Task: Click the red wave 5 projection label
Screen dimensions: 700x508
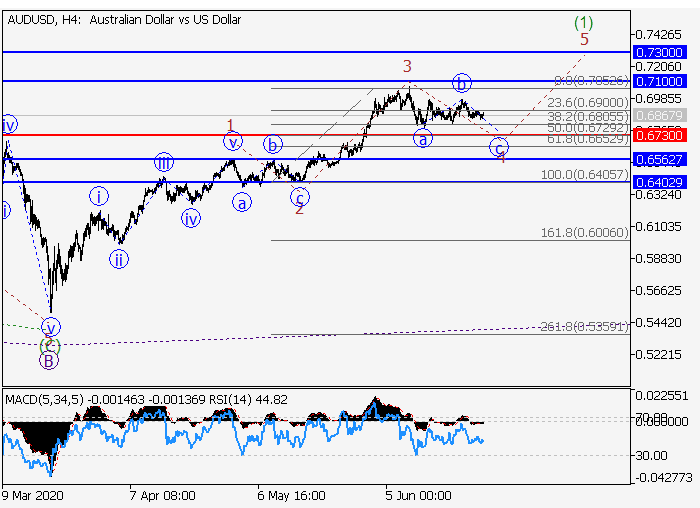Action: pos(585,39)
